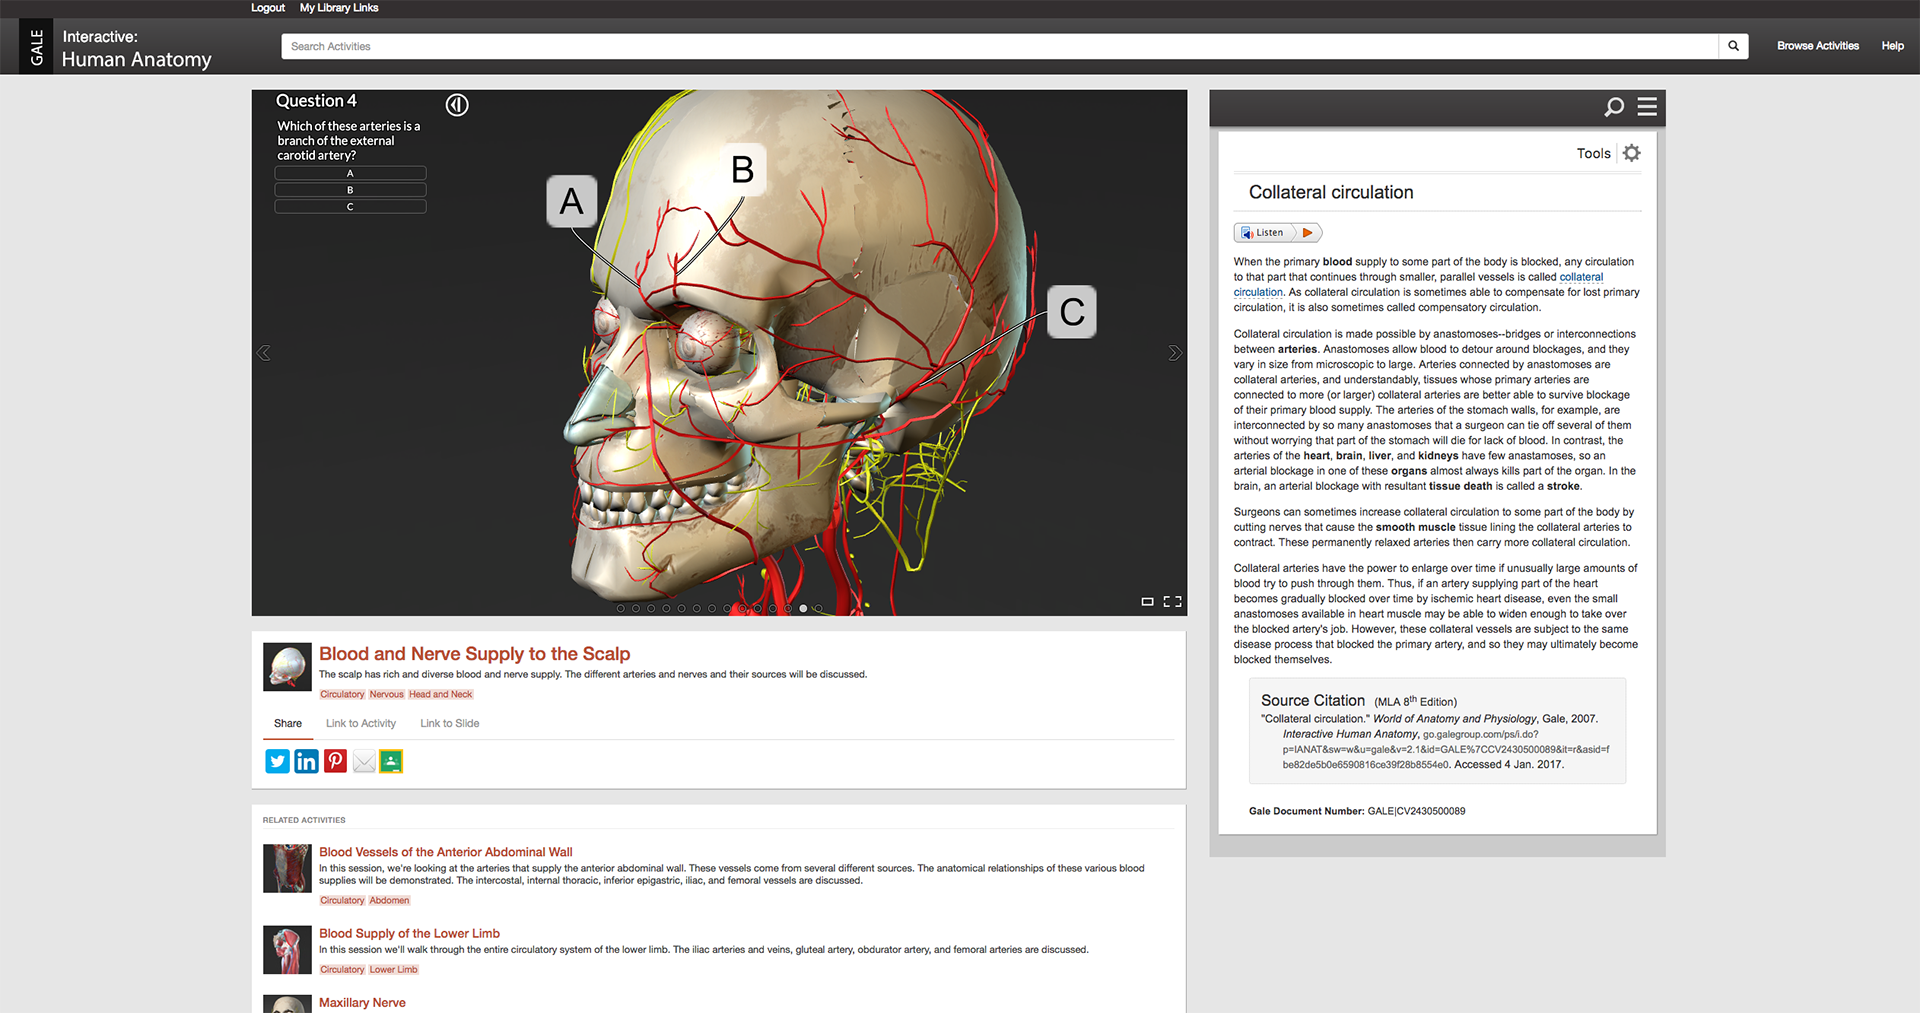Select answer B for Question 4

(x=350, y=190)
